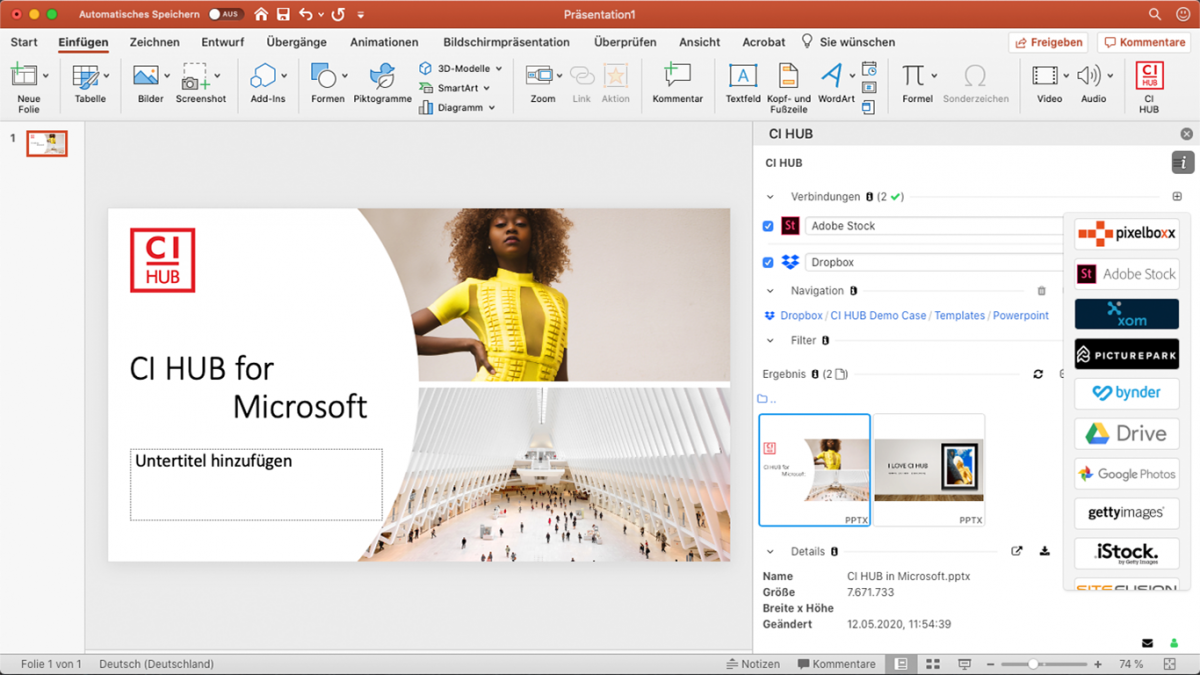This screenshot has width=1200, height=675.
Task: Select the bynder connector logo
Action: (x=1126, y=393)
